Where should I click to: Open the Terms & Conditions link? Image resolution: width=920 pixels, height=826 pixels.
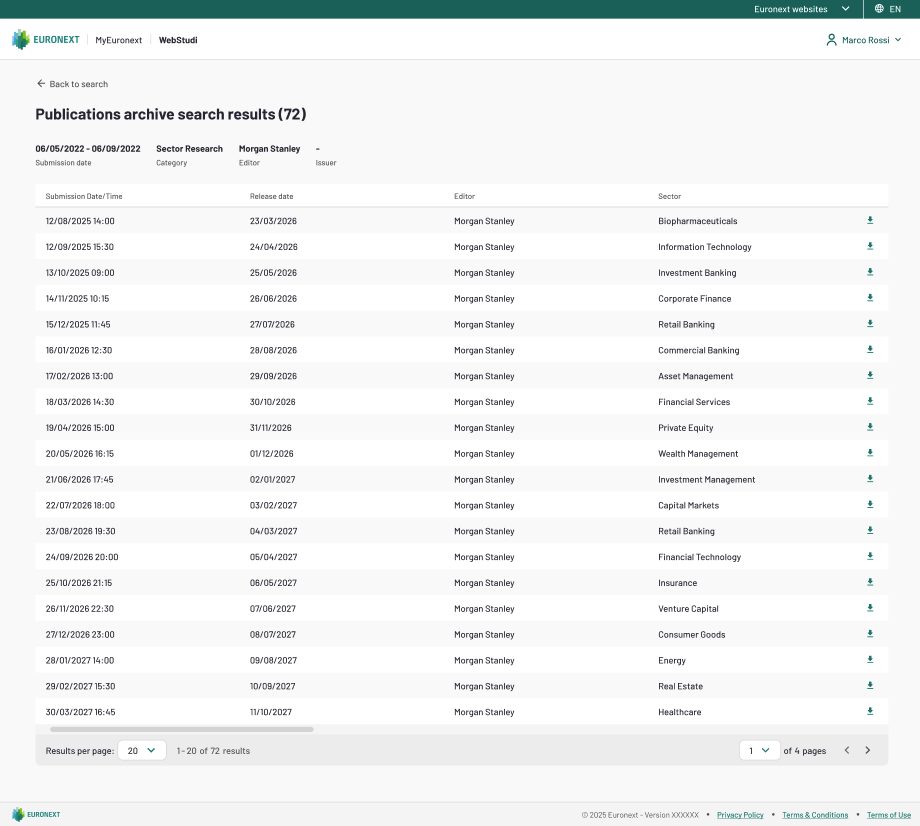pos(815,815)
